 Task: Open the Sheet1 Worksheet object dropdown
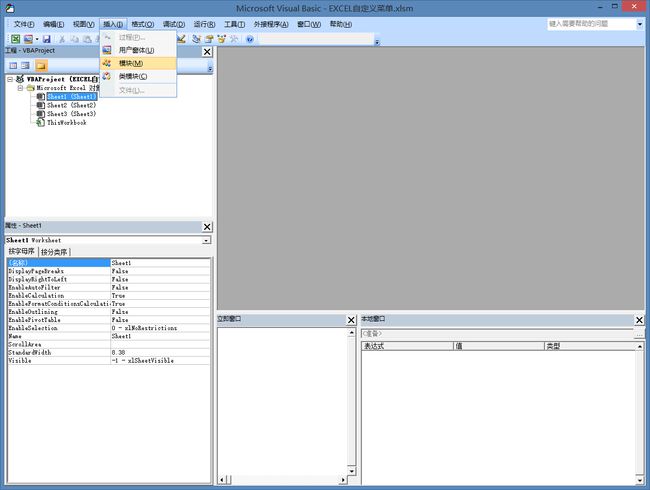206,240
